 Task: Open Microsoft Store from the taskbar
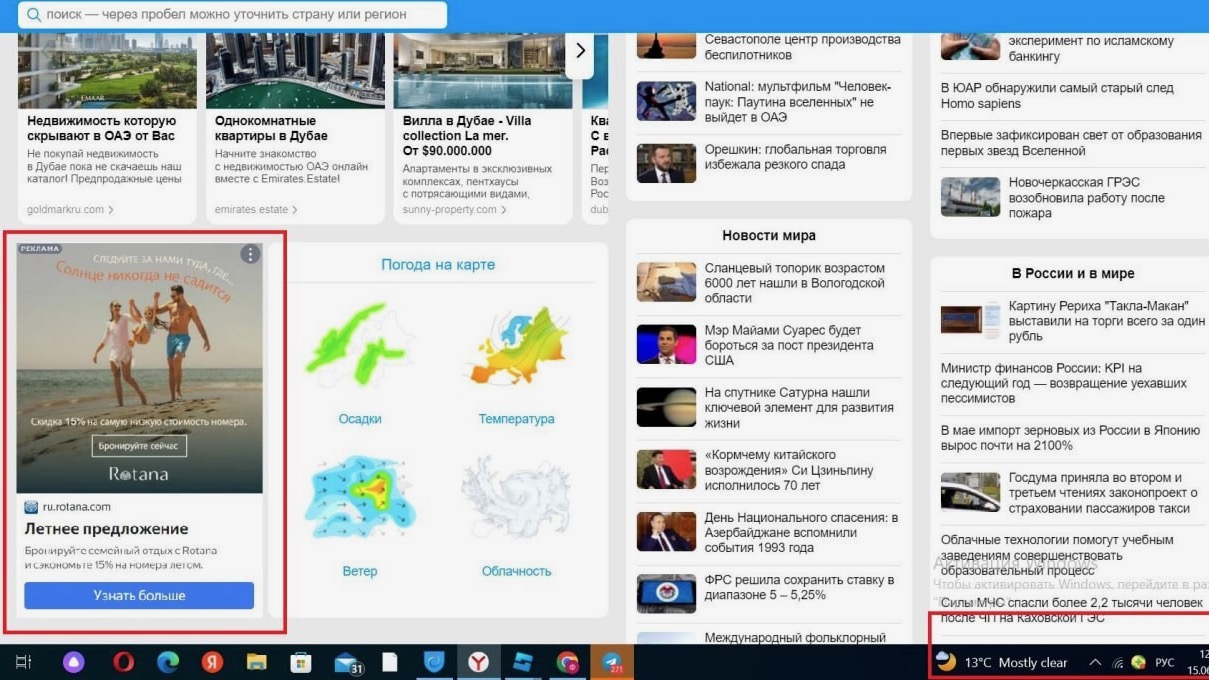coord(300,662)
